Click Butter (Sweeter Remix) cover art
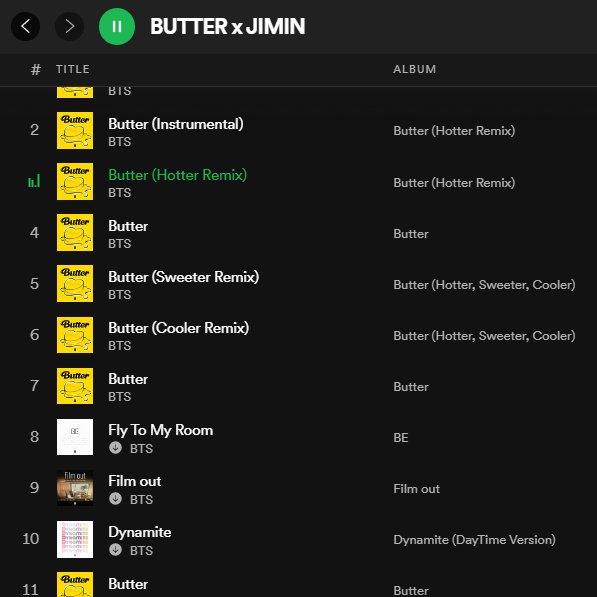The height and width of the screenshot is (597, 597). [x=75, y=283]
